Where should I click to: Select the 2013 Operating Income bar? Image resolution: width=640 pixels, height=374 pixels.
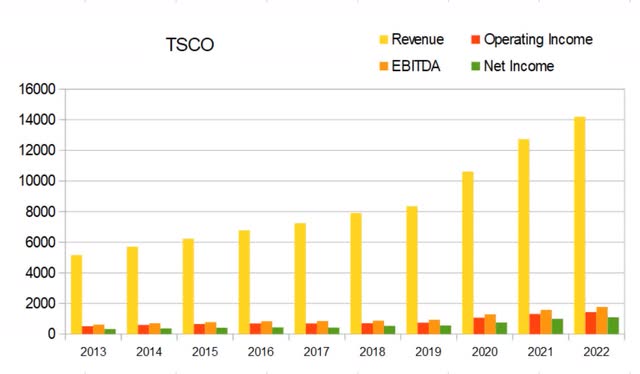click(x=87, y=330)
